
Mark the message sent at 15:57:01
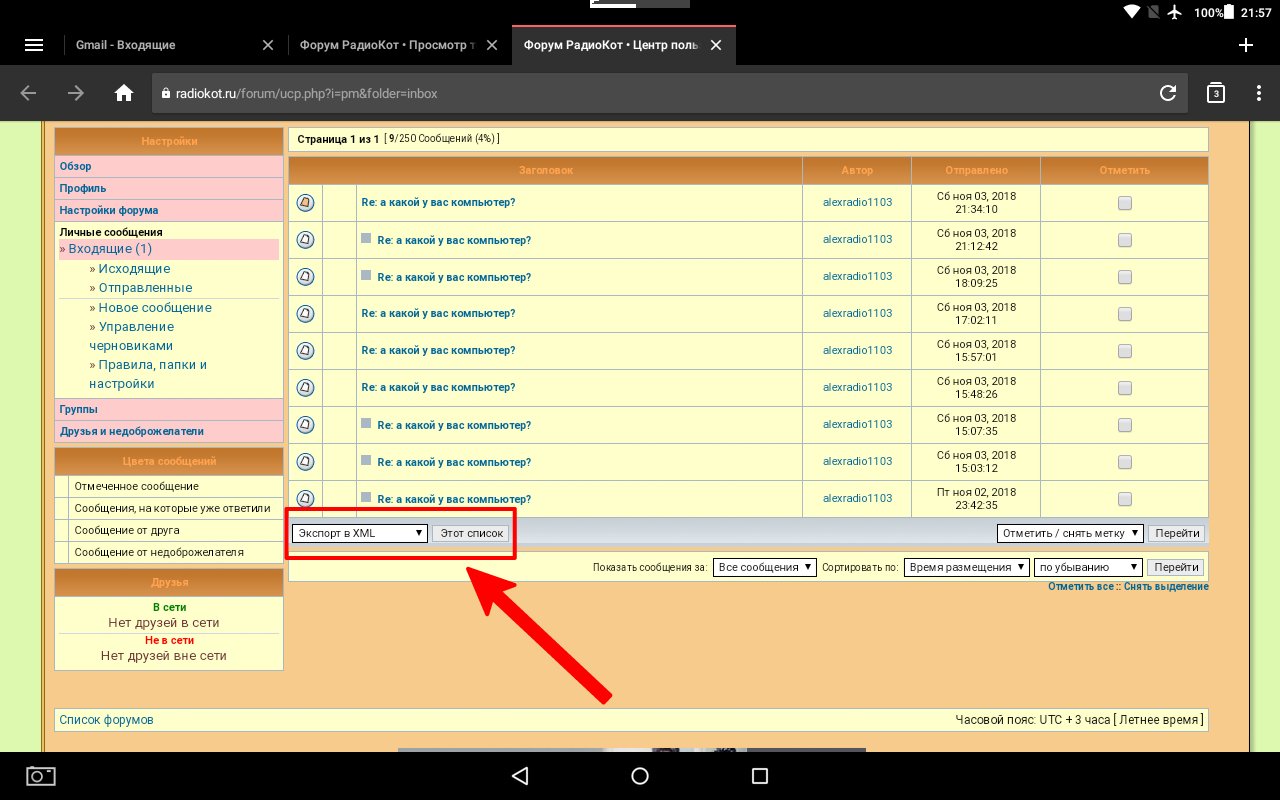[x=1125, y=351]
